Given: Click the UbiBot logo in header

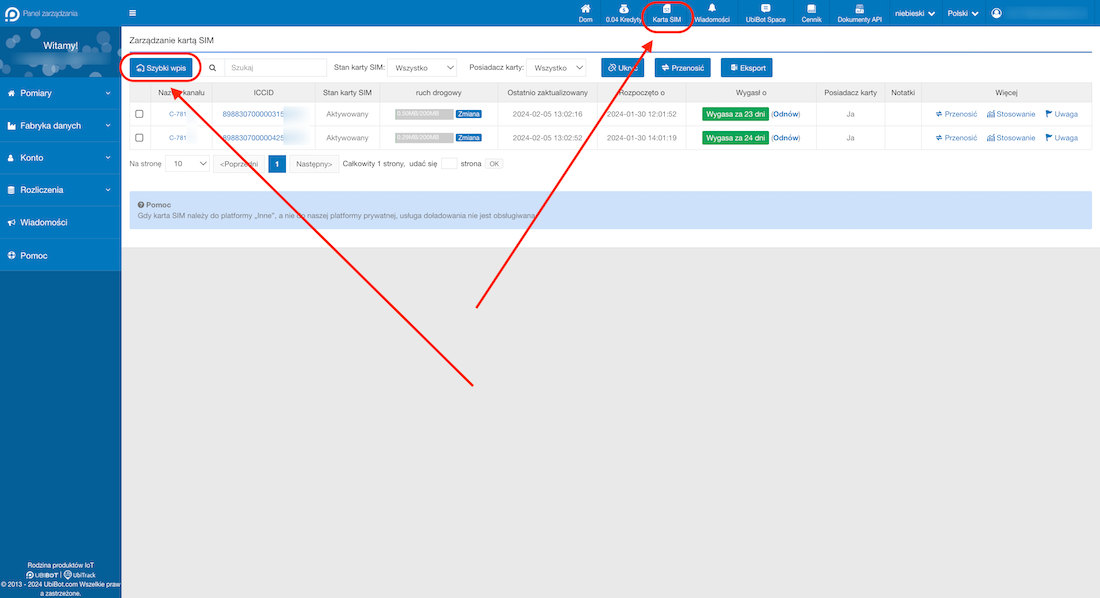Looking at the screenshot, I should click(12, 13).
